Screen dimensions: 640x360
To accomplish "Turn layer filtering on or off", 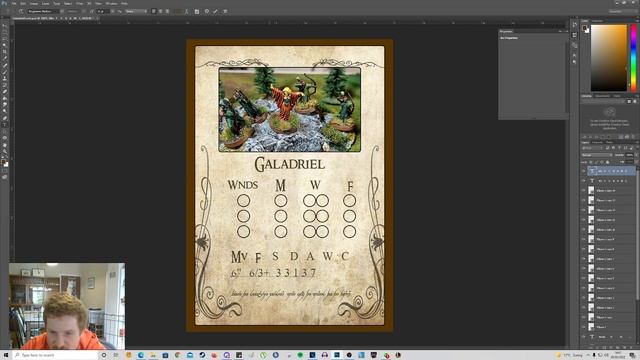I will (x=638, y=148).
